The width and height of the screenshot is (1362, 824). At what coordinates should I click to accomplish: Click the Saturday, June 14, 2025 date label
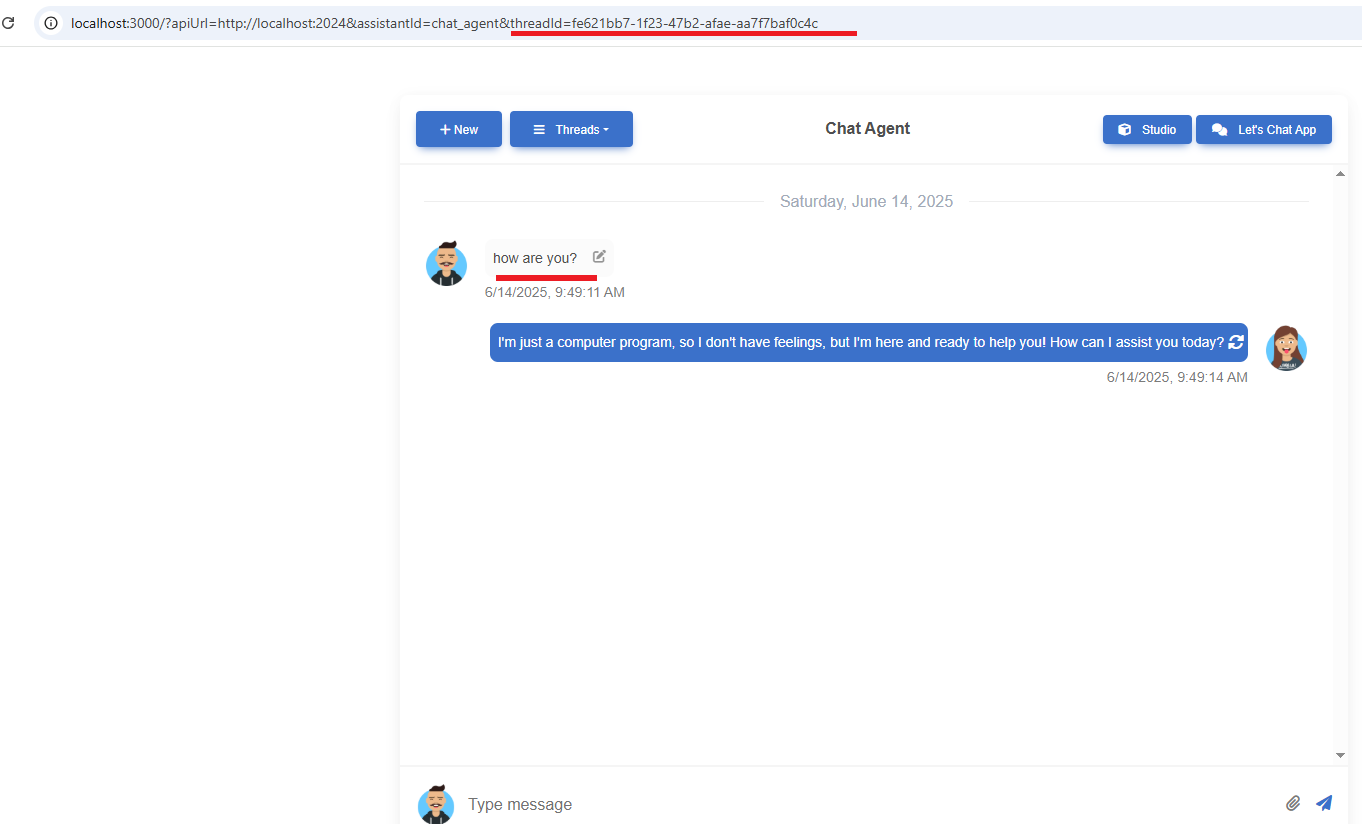tap(866, 201)
